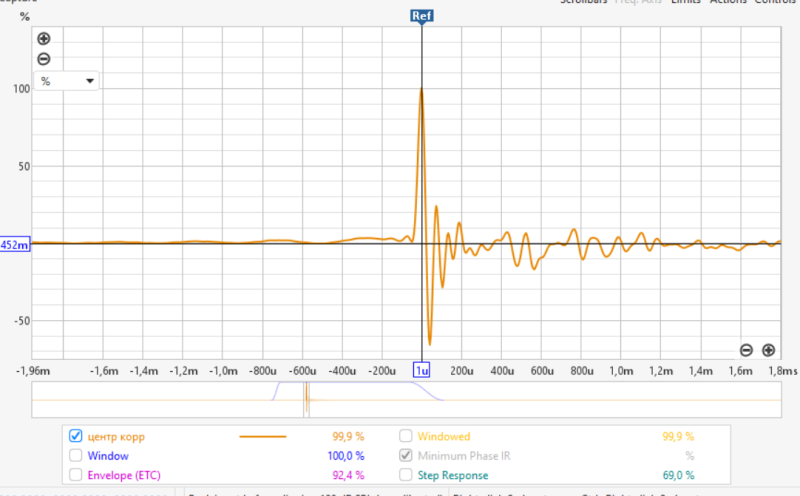The image size is (800, 496).
Task: Click the blue Ref marker above the graph
Action: point(422,16)
